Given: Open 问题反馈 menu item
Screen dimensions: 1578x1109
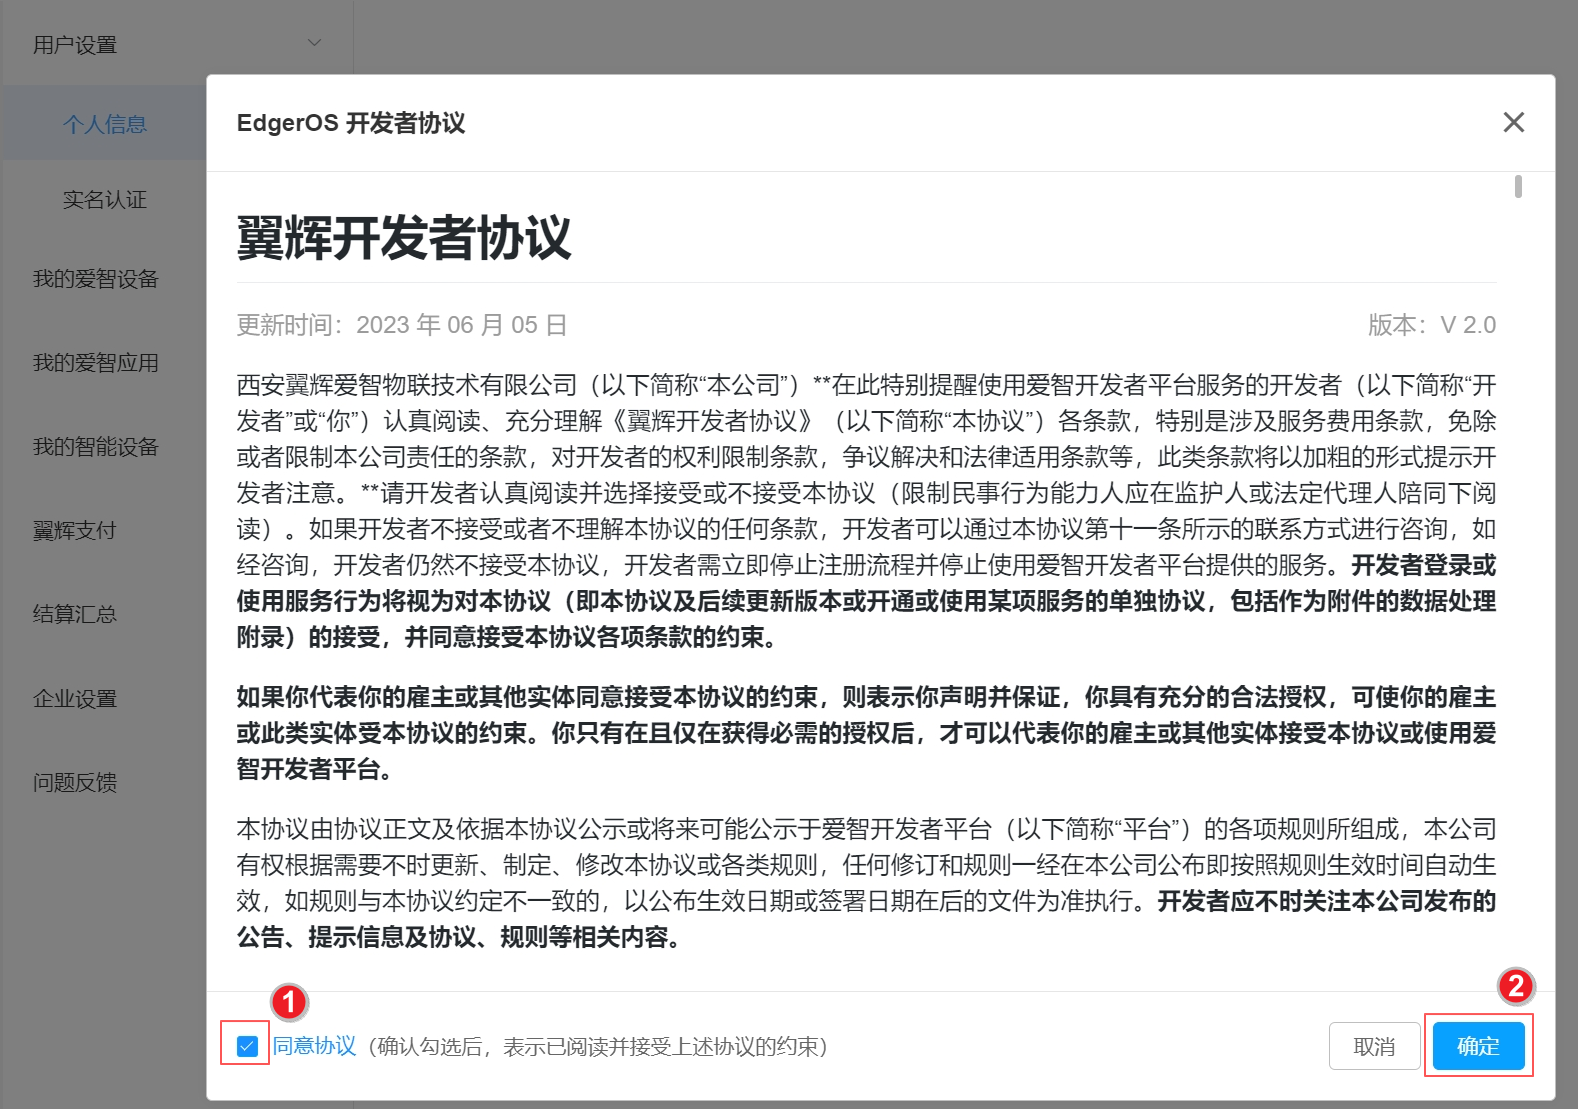Looking at the screenshot, I should 75,783.
